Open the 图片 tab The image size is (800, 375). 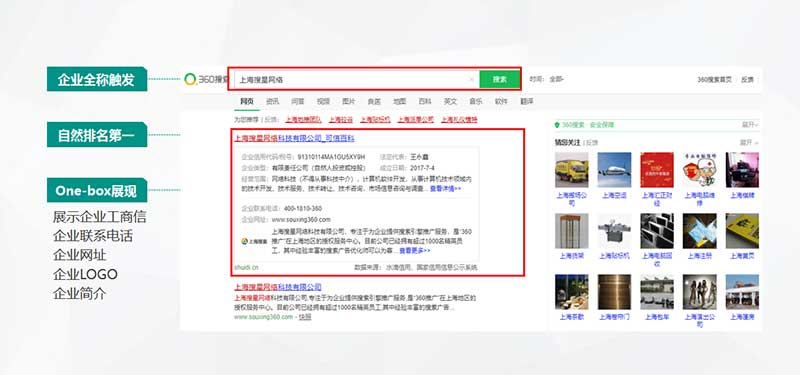[349, 102]
